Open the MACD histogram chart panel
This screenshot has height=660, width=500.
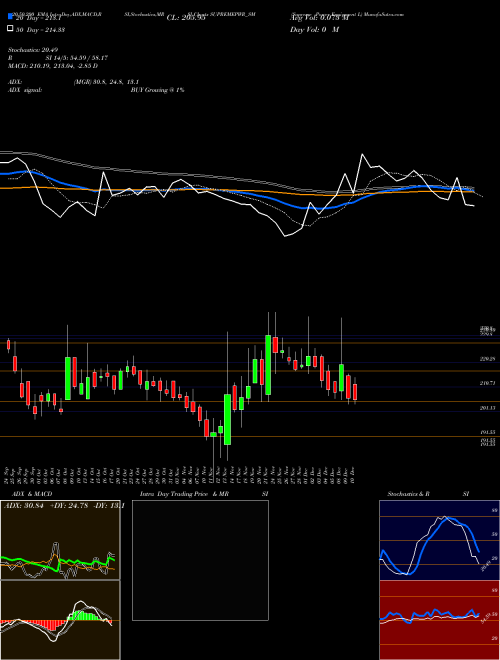[60, 620]
